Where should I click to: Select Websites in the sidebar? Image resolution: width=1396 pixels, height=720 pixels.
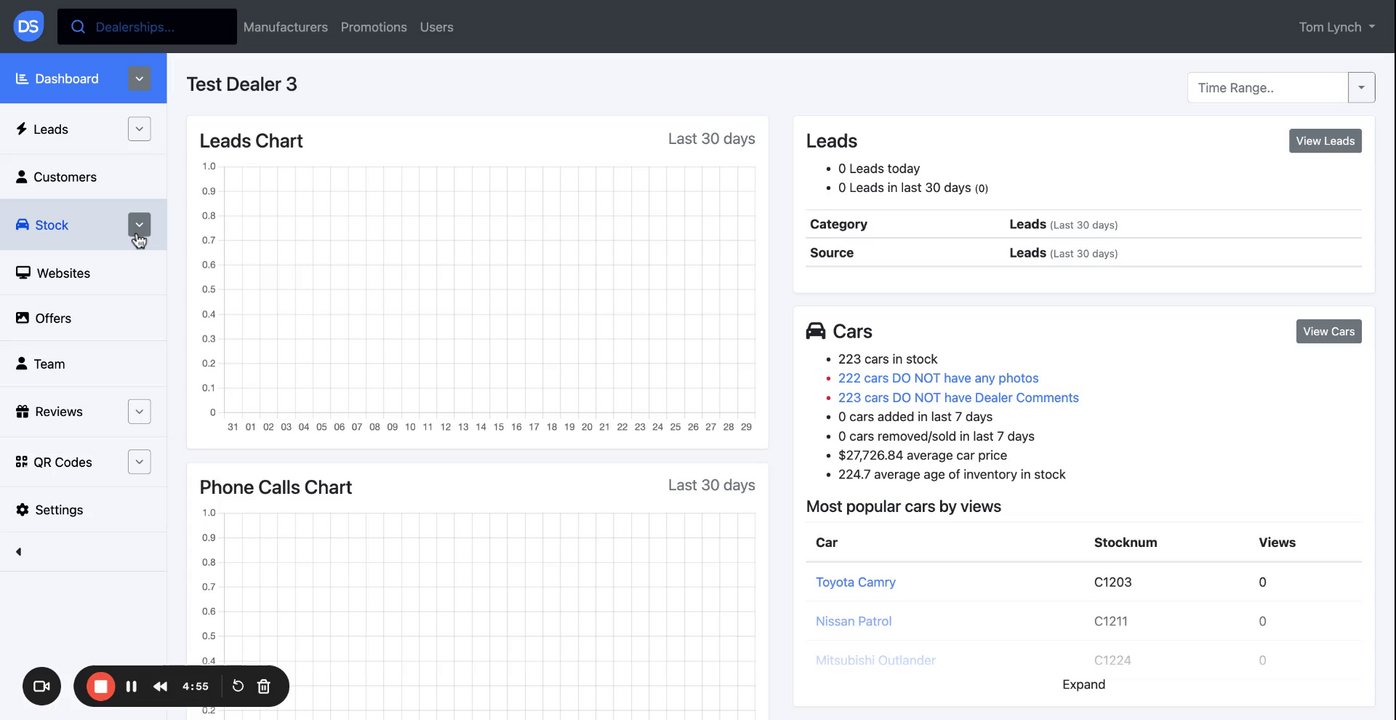click(x=83, y=273)
